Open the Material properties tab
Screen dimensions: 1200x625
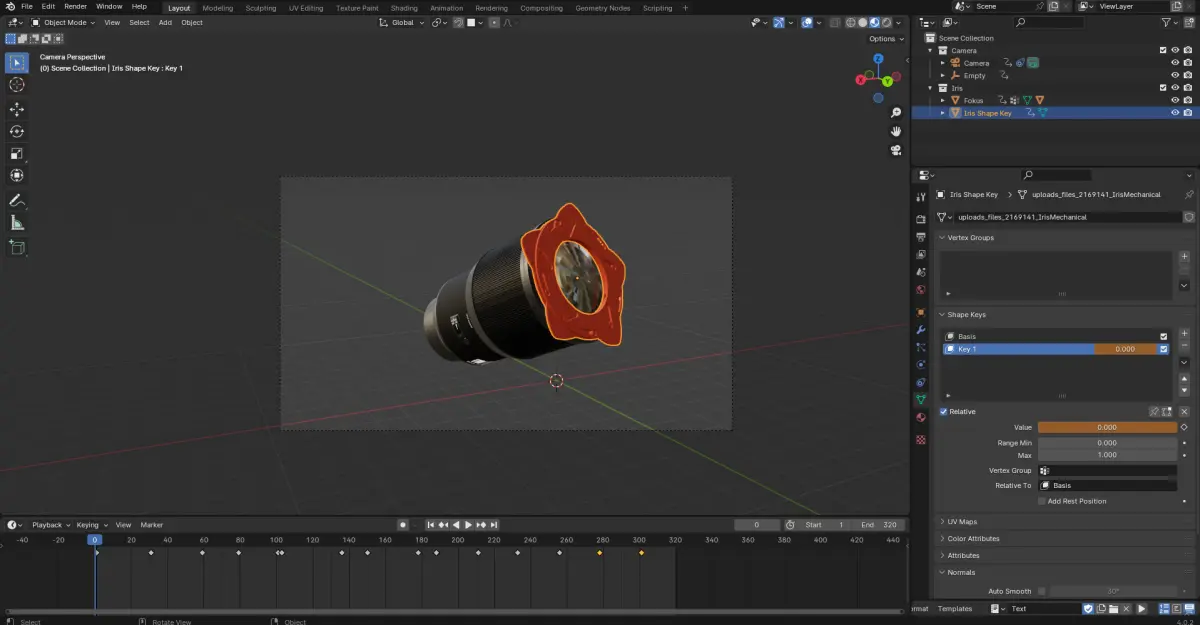coord(921,418)
